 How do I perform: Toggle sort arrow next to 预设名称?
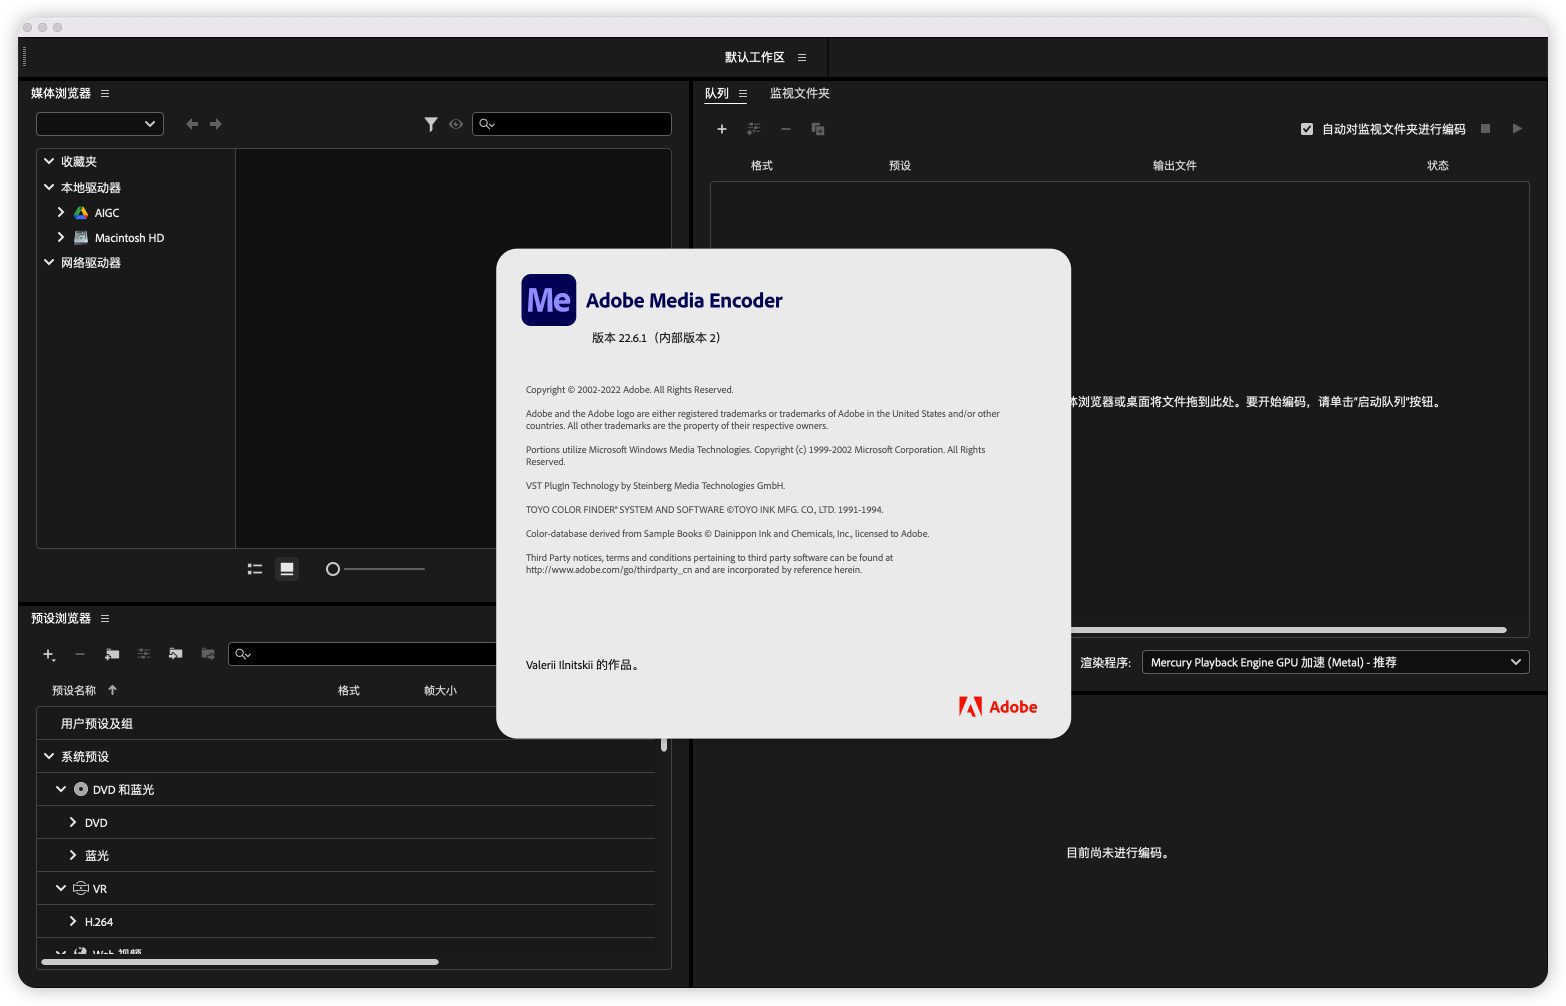coord(112,690)
